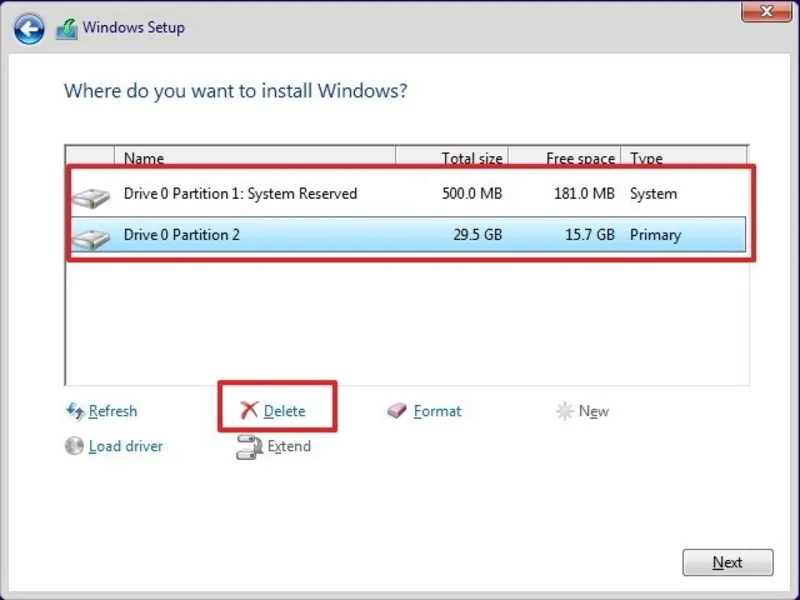The height and width of the screenshot is (600, 800).
Task: Click the drive icon beside Partition 2
Action: pos(91,236)
